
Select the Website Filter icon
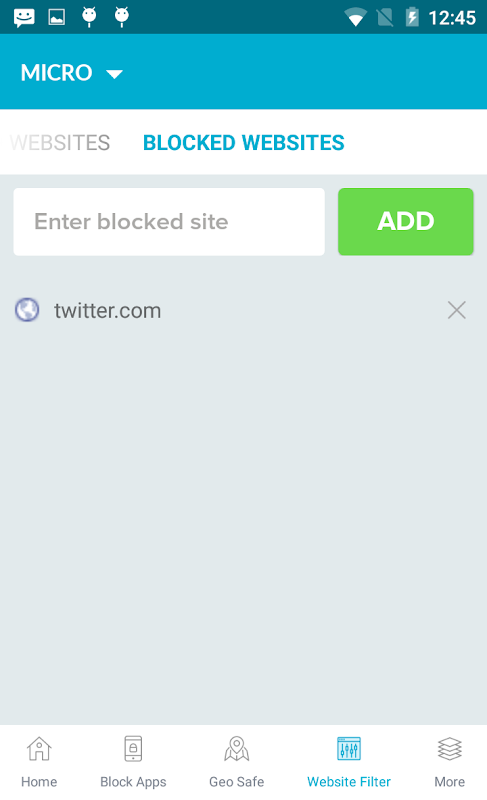pos(349,748)
